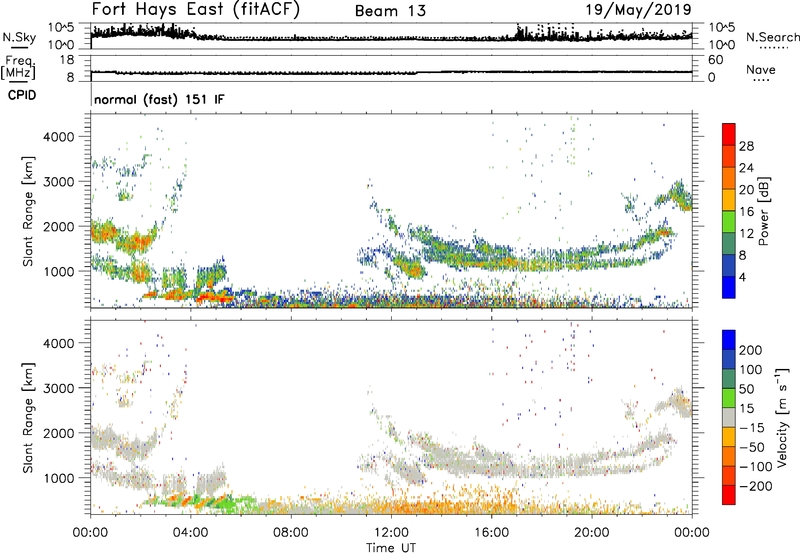
Task: Click the strong echo near 2000 km at 00:00 in power panel
Action: 105,233
